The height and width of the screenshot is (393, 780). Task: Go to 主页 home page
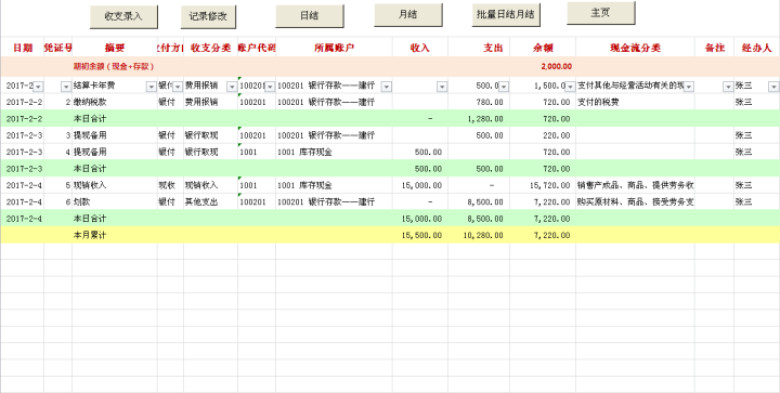[x=601, y=13]
